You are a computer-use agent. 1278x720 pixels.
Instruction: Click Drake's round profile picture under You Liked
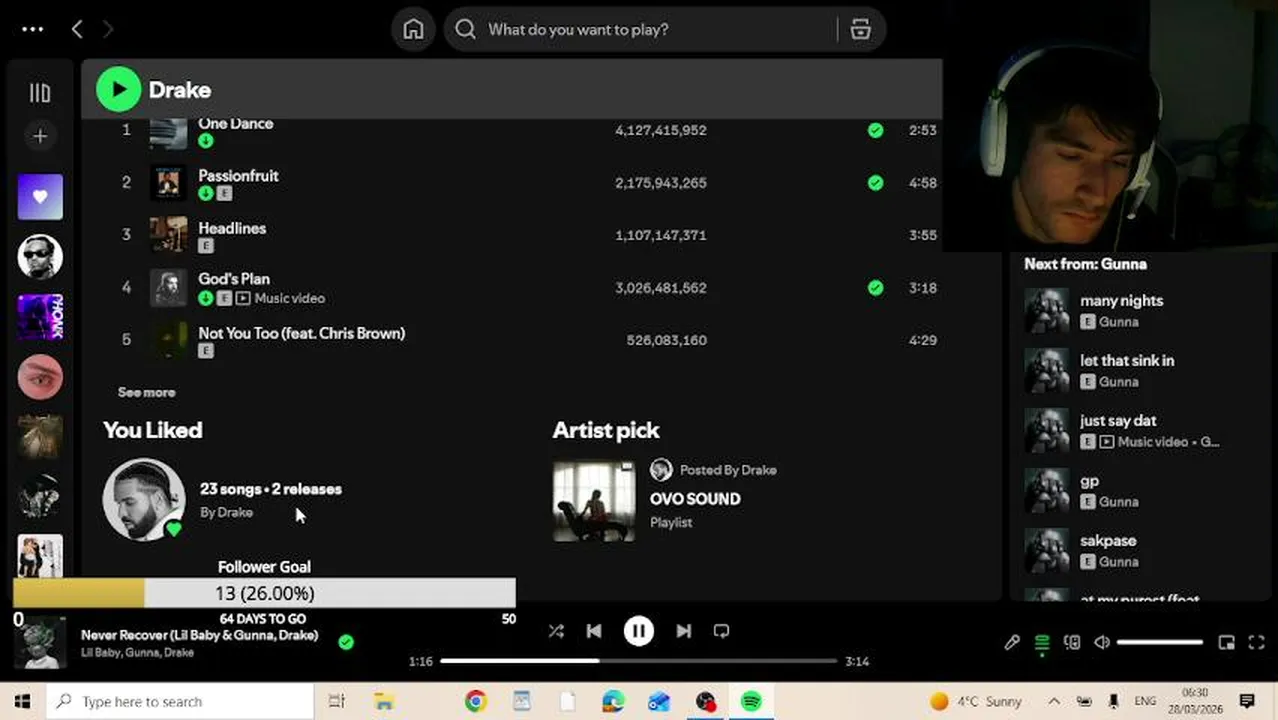pos(144,499)
